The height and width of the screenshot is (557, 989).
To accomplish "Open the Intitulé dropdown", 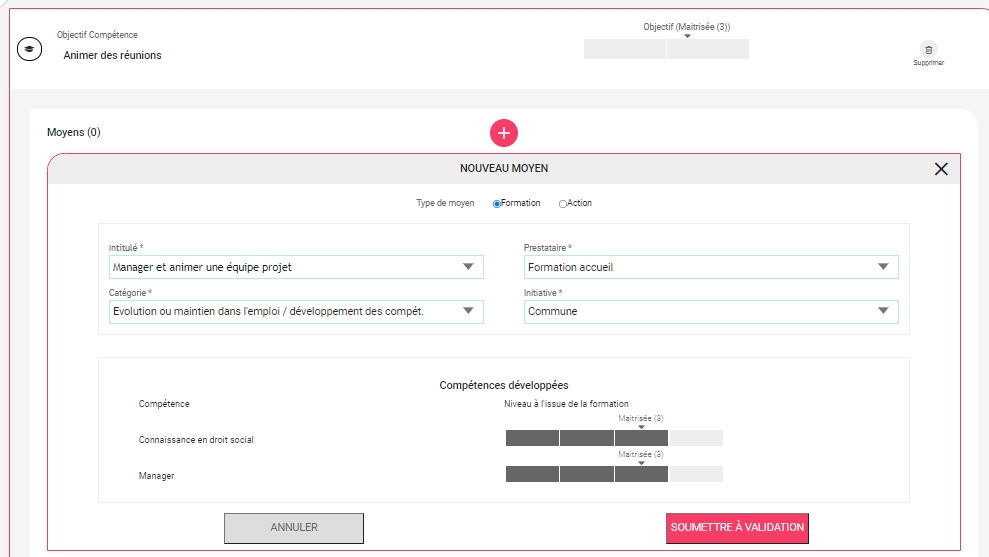I will 296,267.
